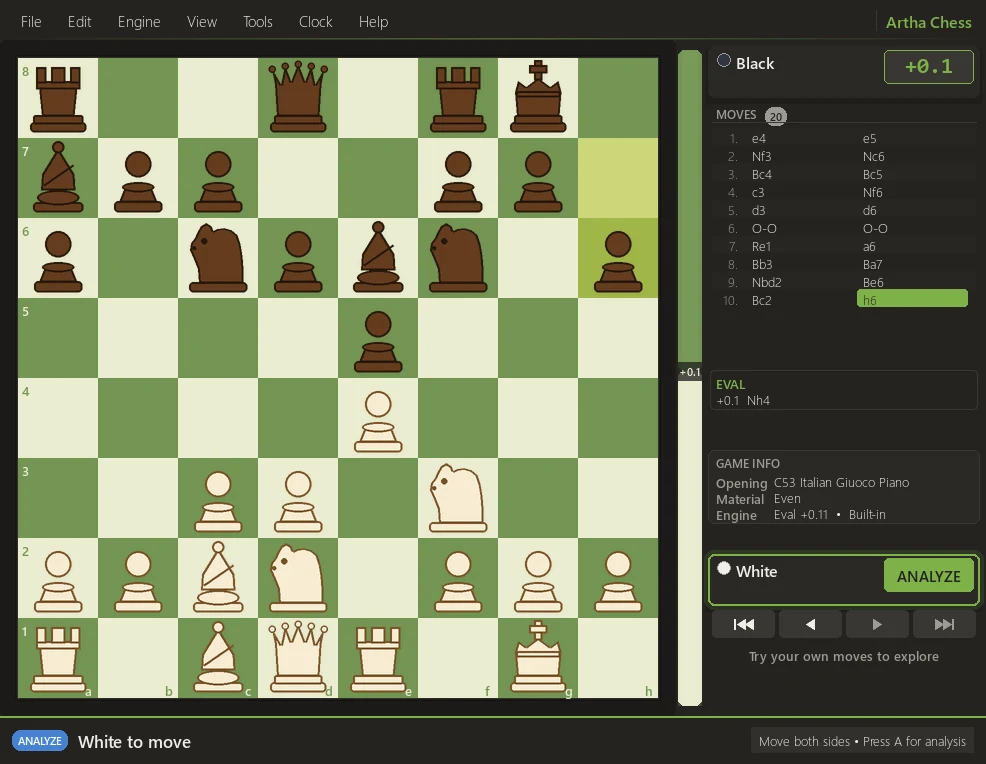Image resolution: width=986 pixels, height=764 pixels.
Task: Go to move 2. Nf3
Action: click(x=761, y=157)
